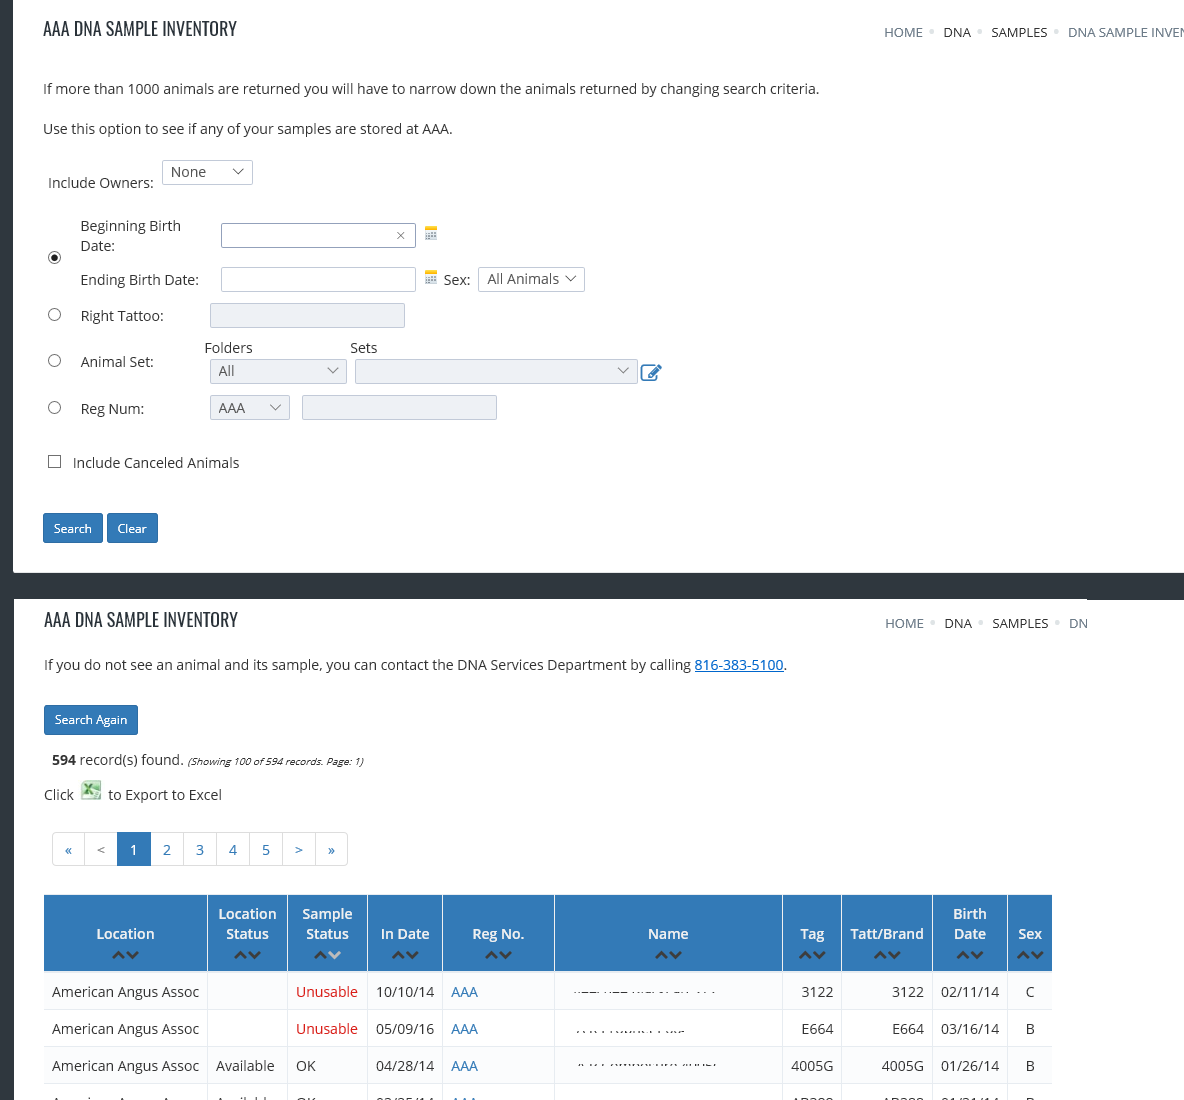The width and height of the screenshot is (1184, 1100).
Task: Click the Search button
Action: tap(72, 528)
